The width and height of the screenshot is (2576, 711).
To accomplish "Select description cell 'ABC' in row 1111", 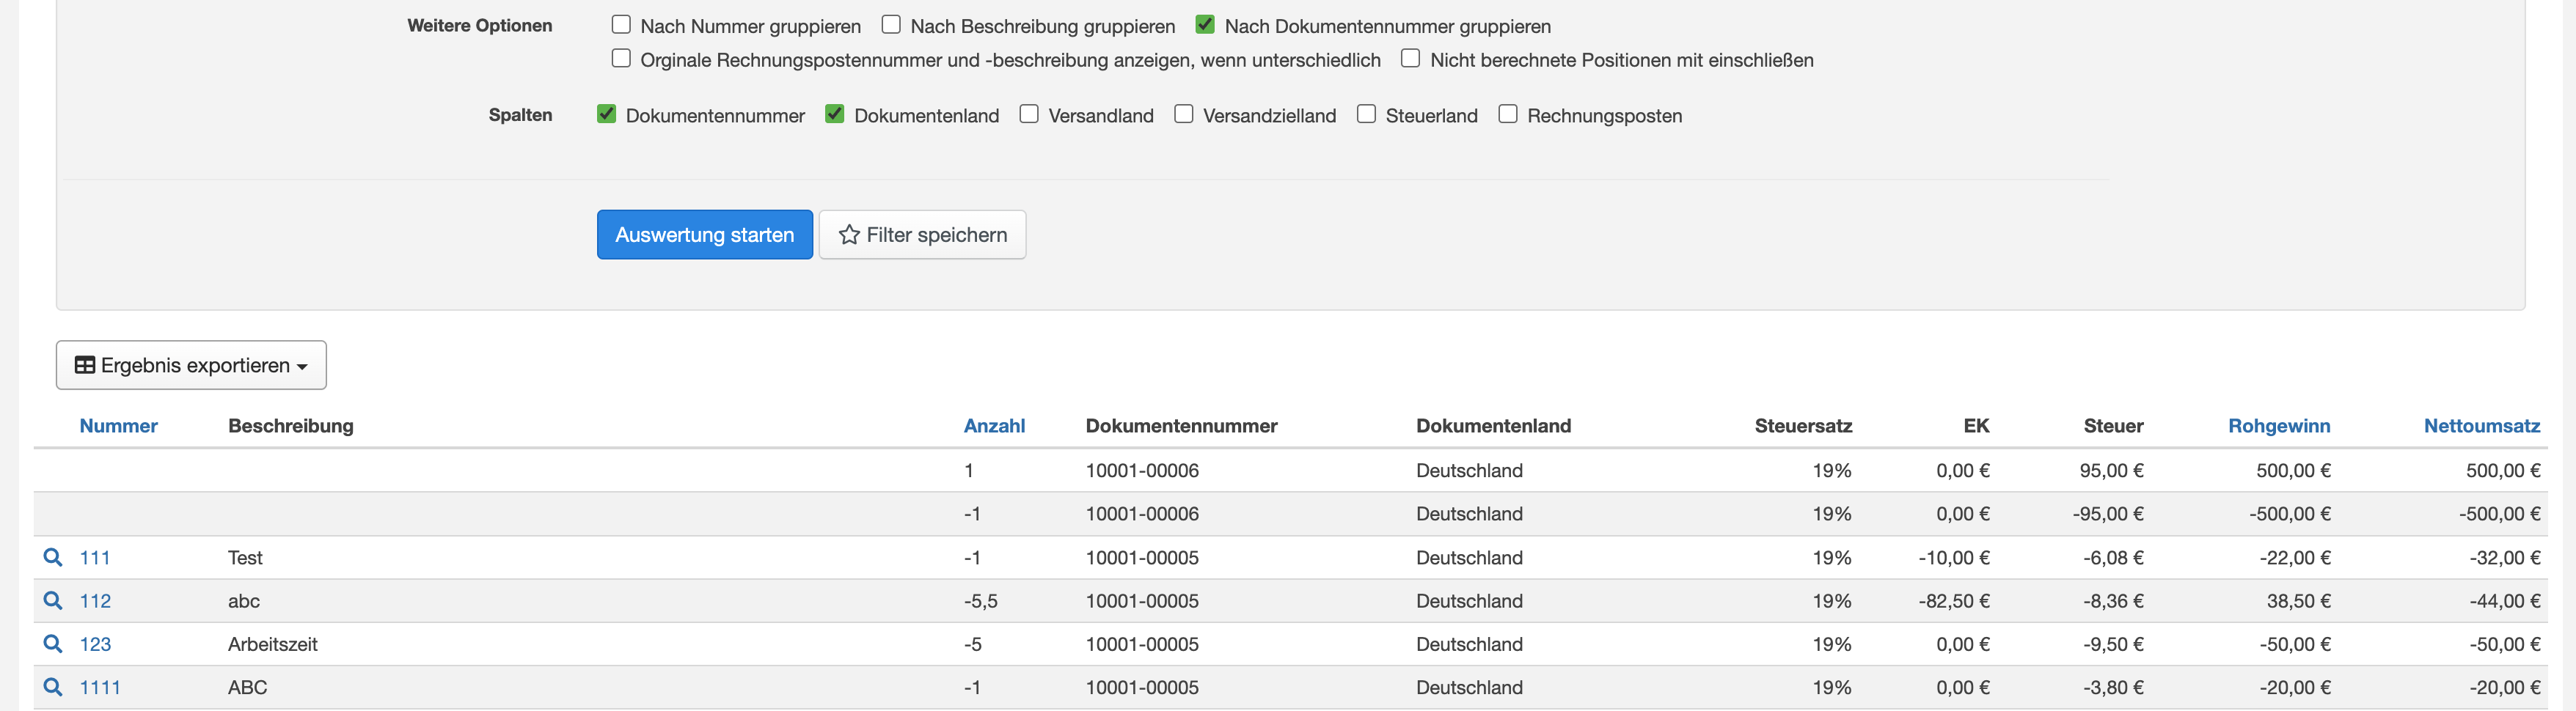I will pyautogui.click(x=247, y=688).
